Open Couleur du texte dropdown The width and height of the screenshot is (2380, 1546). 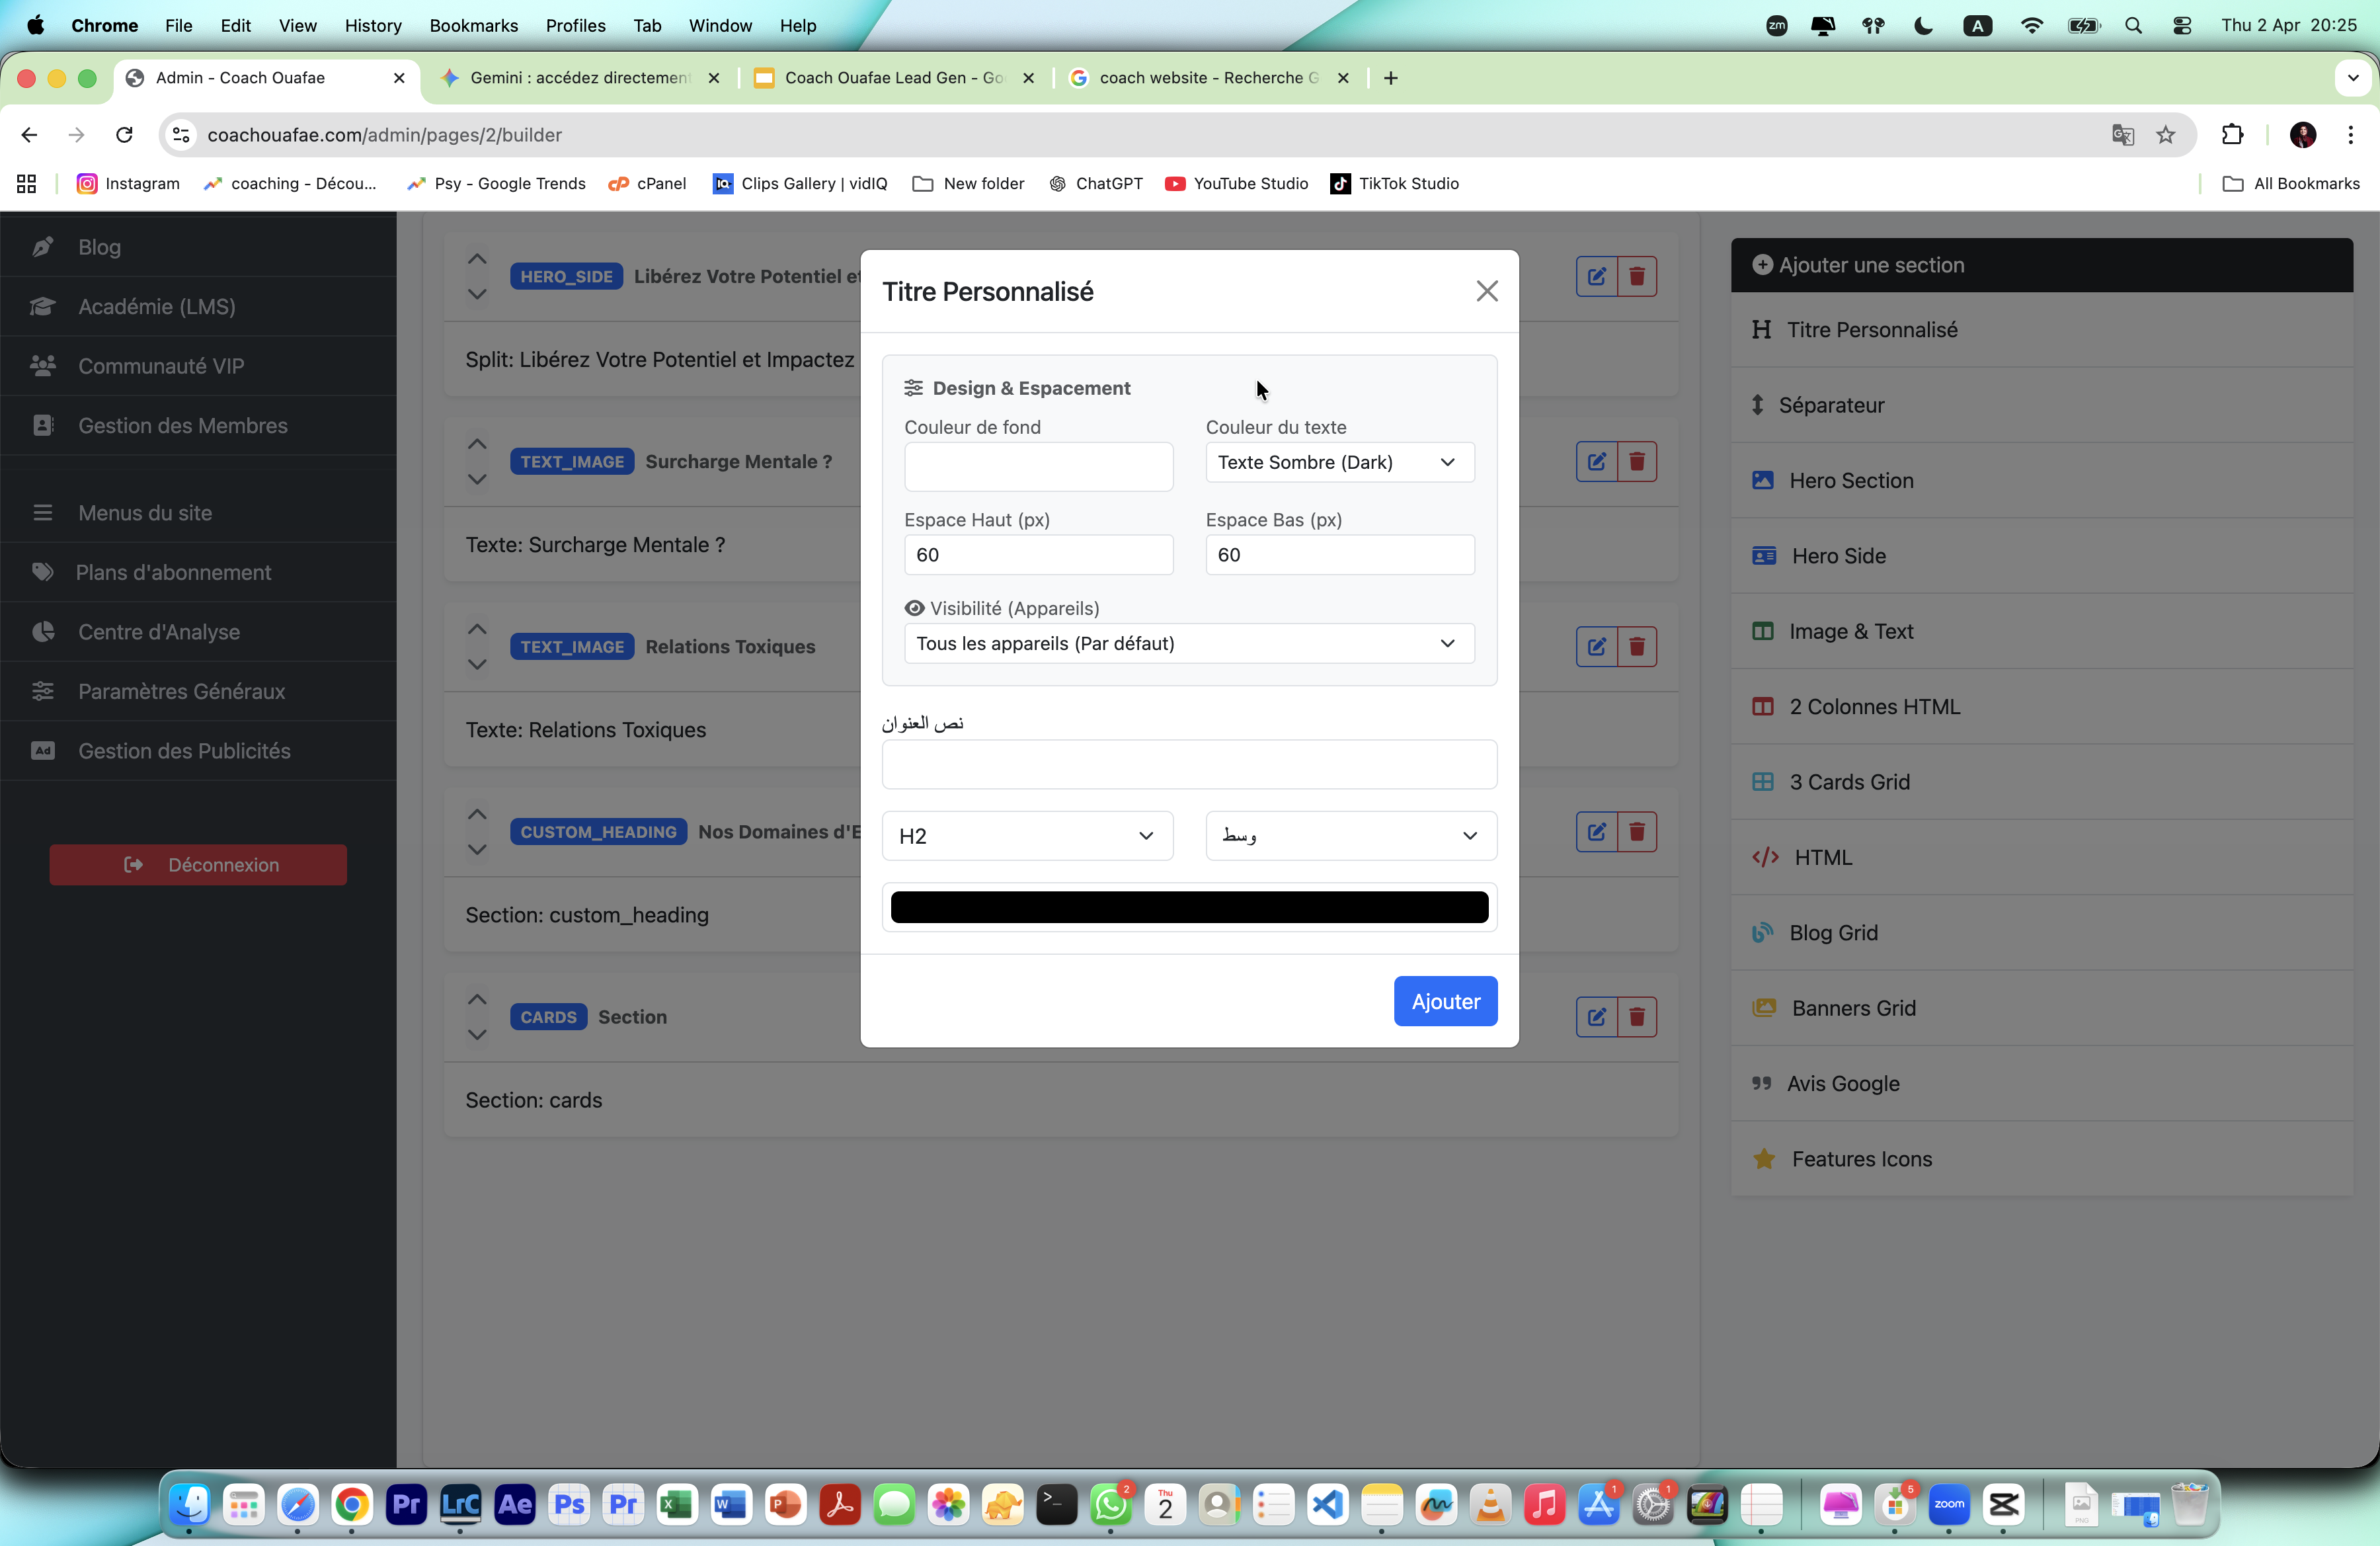[x=1339, y=462]
